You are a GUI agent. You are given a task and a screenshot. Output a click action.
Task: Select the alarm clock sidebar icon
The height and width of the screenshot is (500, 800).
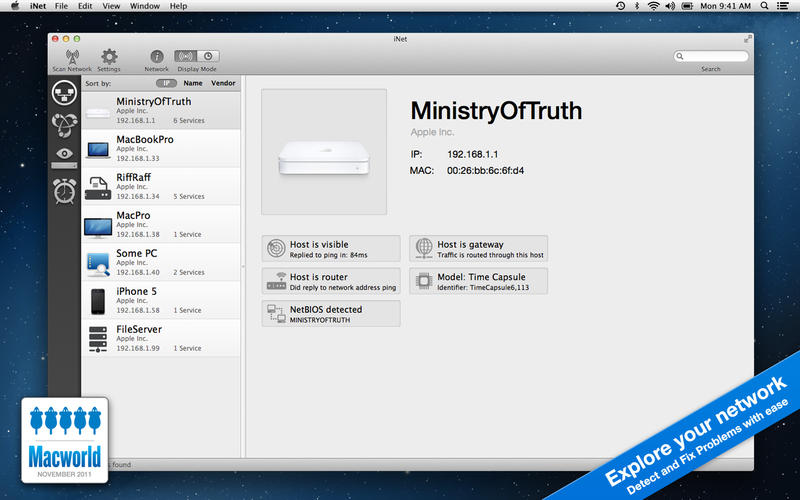tap(65, 190)
